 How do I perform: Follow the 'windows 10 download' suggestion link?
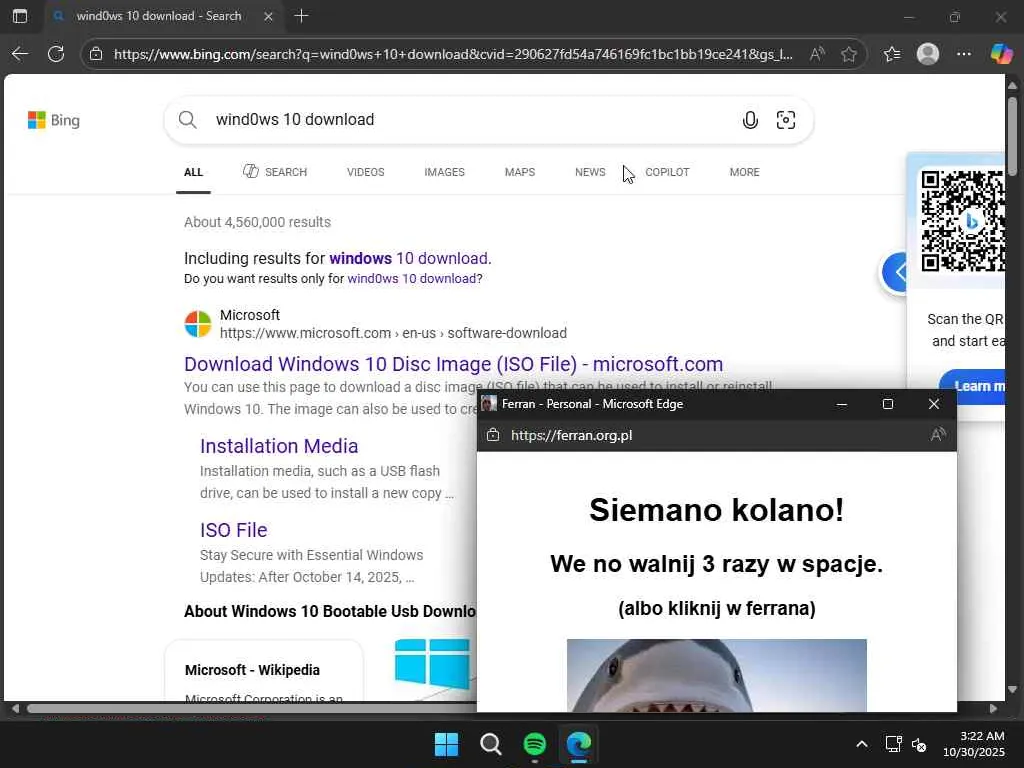(x=410, y=259)
